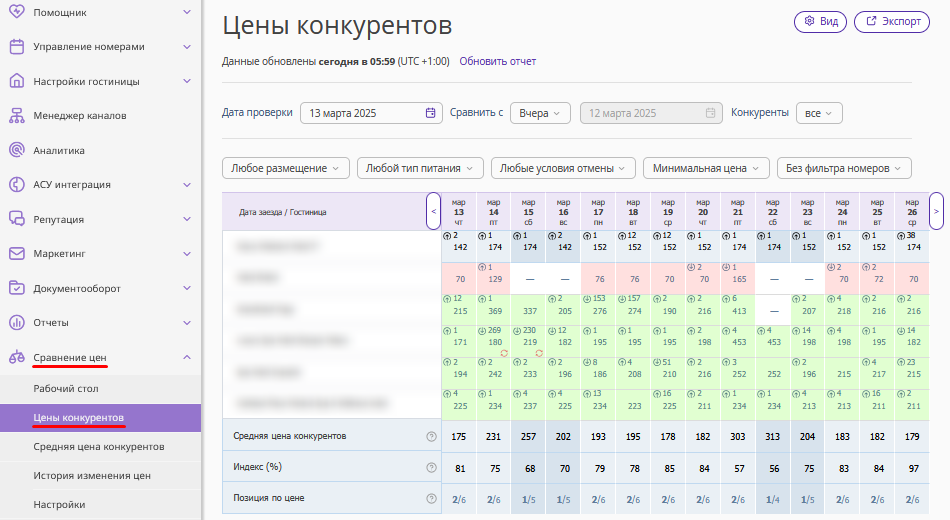Select the мар 15 сб column header
The image size is (950, 520).
tap(528, 212)
